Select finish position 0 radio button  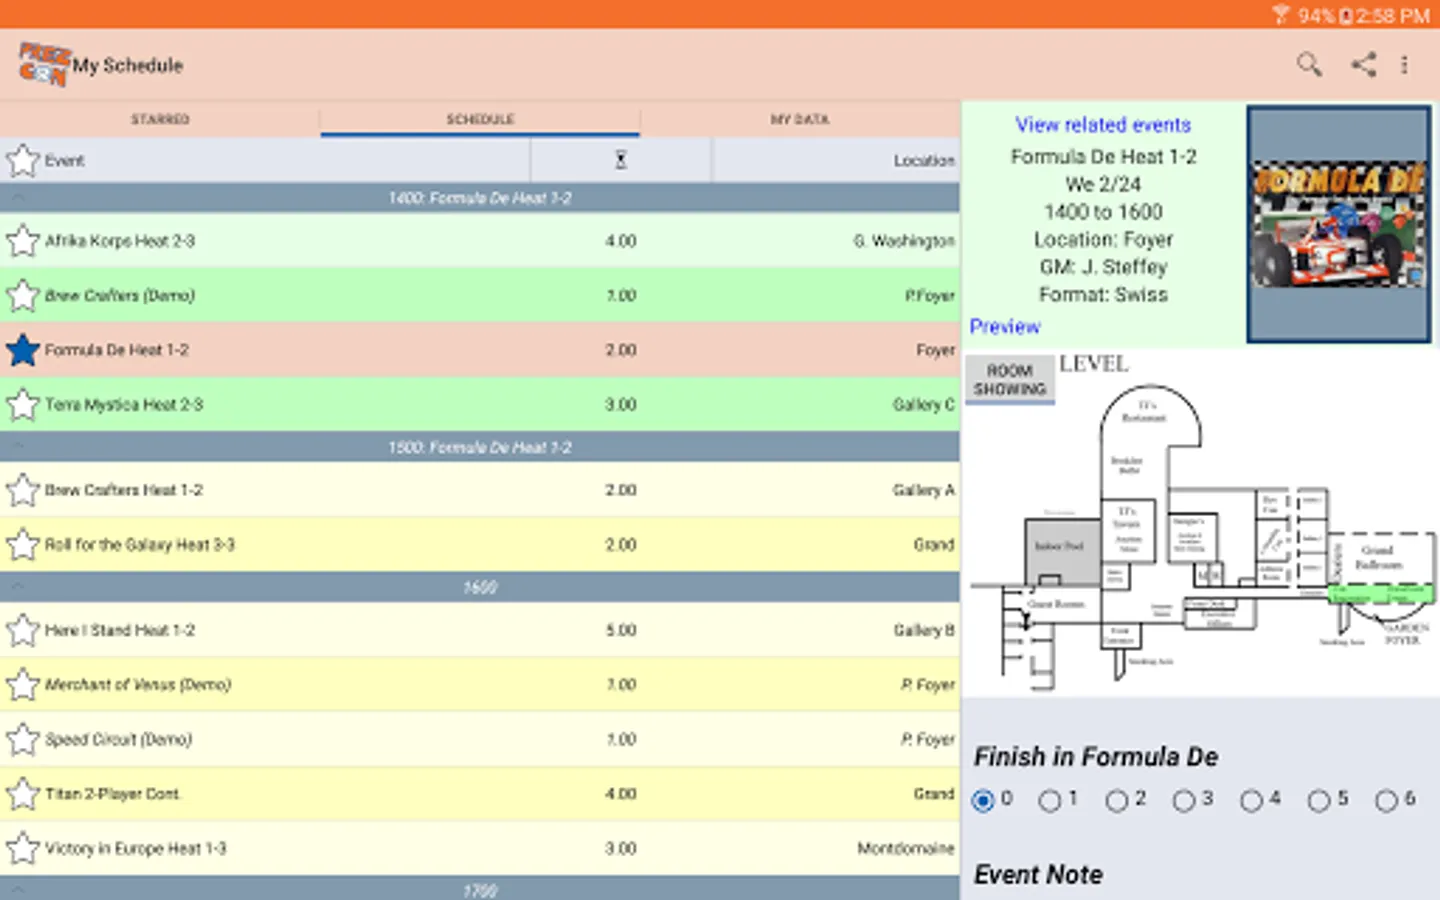pos(983,800)
